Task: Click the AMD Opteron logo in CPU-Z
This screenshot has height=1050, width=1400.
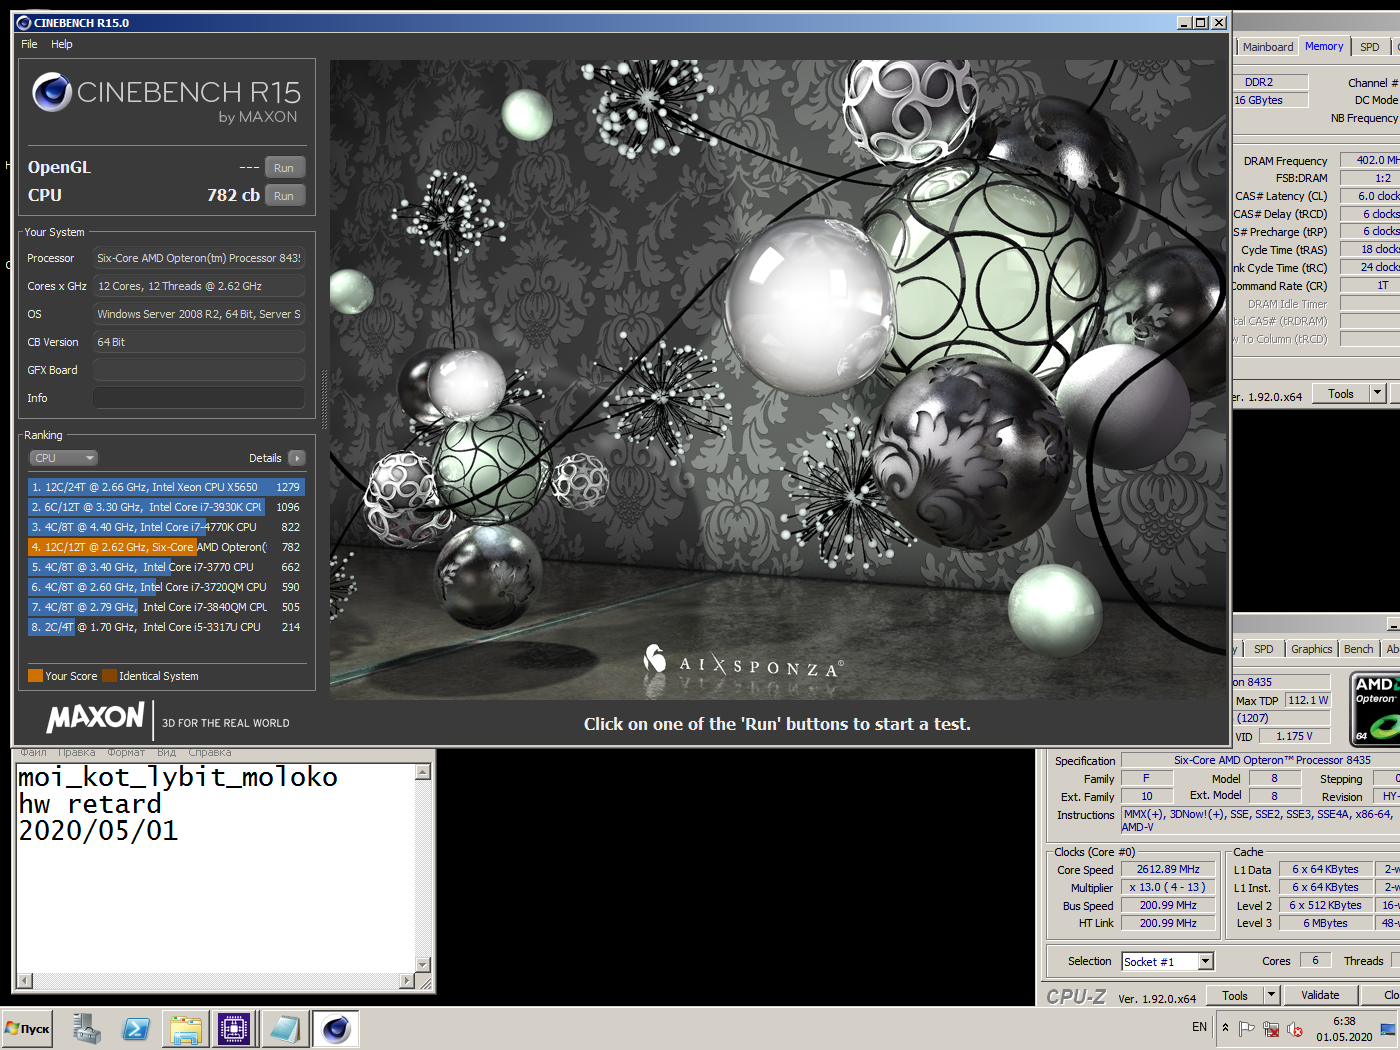Action: pos(1376,709)
